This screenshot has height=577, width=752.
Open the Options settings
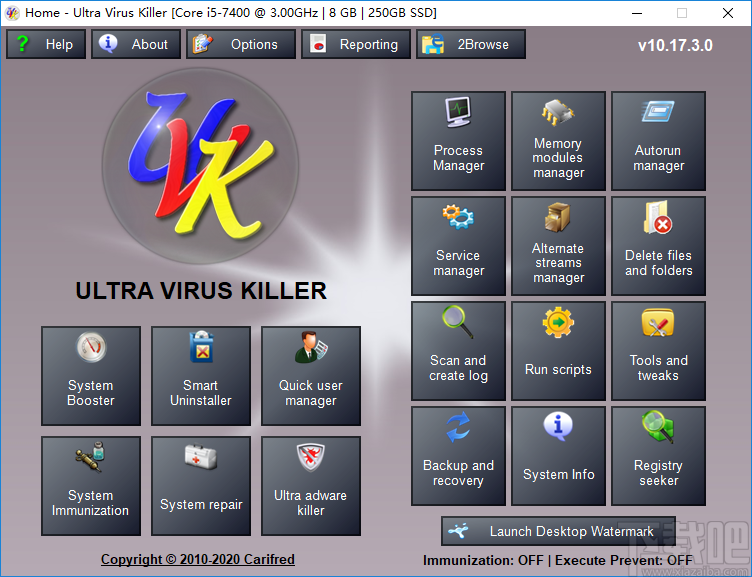241,44
